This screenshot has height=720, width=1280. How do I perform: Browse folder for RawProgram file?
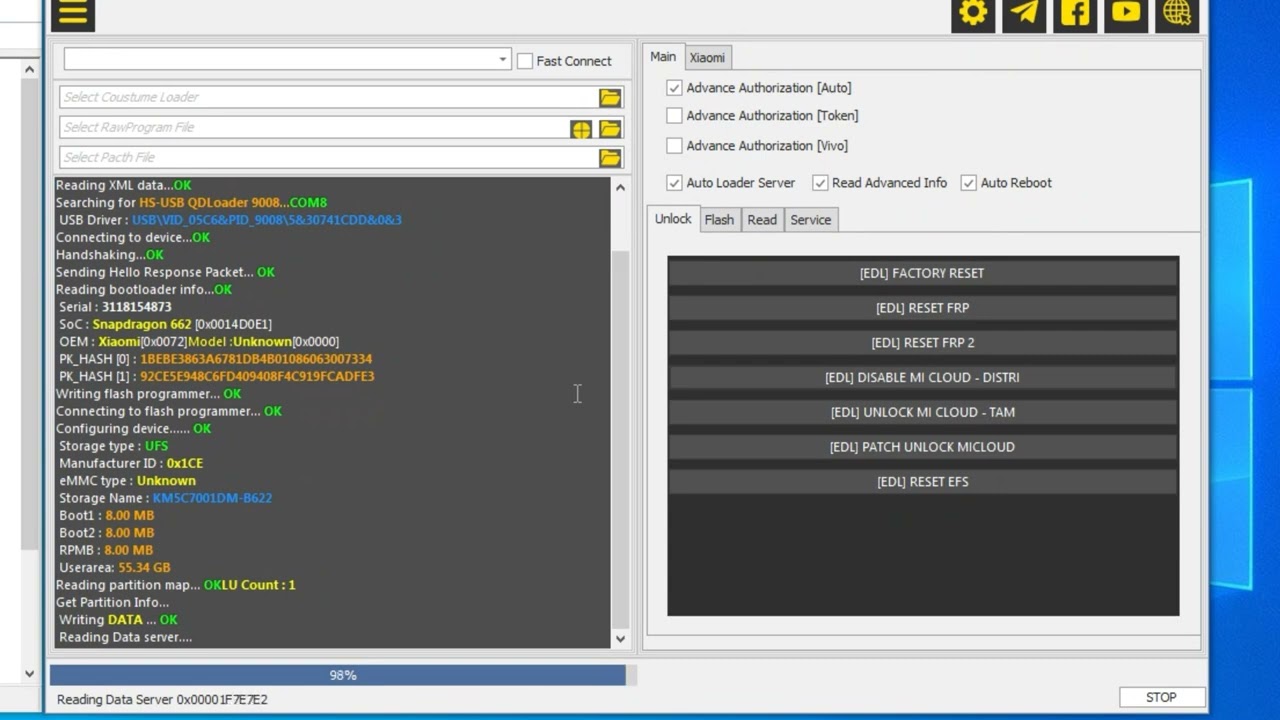(x=610, y=128)
